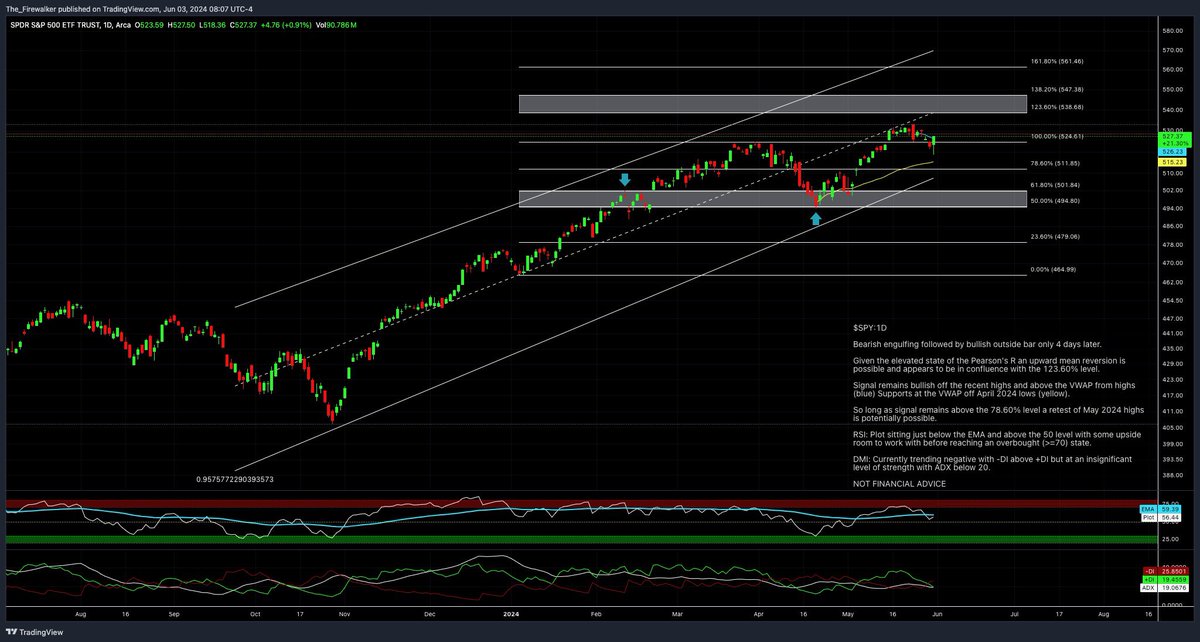Select the upper gray zone between 123.60% and 138.20%

(772, 103)
